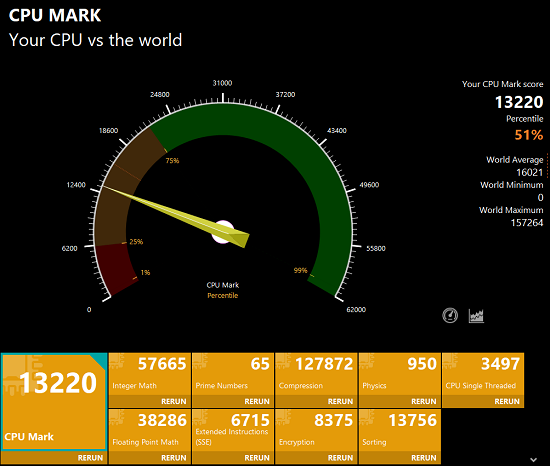Rerun the Physics test
This screenshot has width=550, height=466.
(424, 401)
